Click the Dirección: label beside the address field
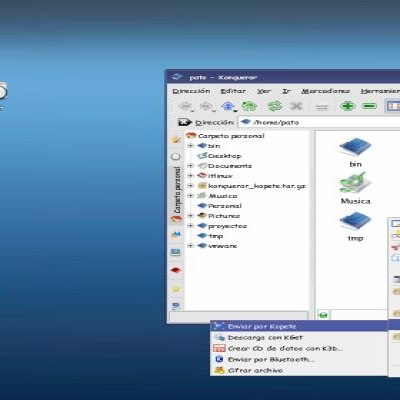The height and width of the screenshot is (400, 400). tap(214, 122)
